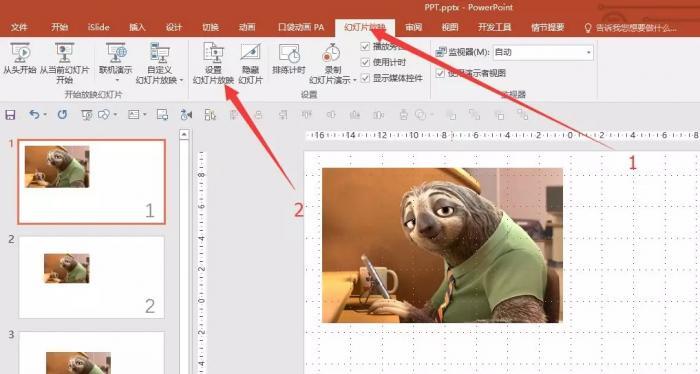700x374 pixels.
Task: Launch 排练计时 rehearse timings icon
Action: [289, 53]
